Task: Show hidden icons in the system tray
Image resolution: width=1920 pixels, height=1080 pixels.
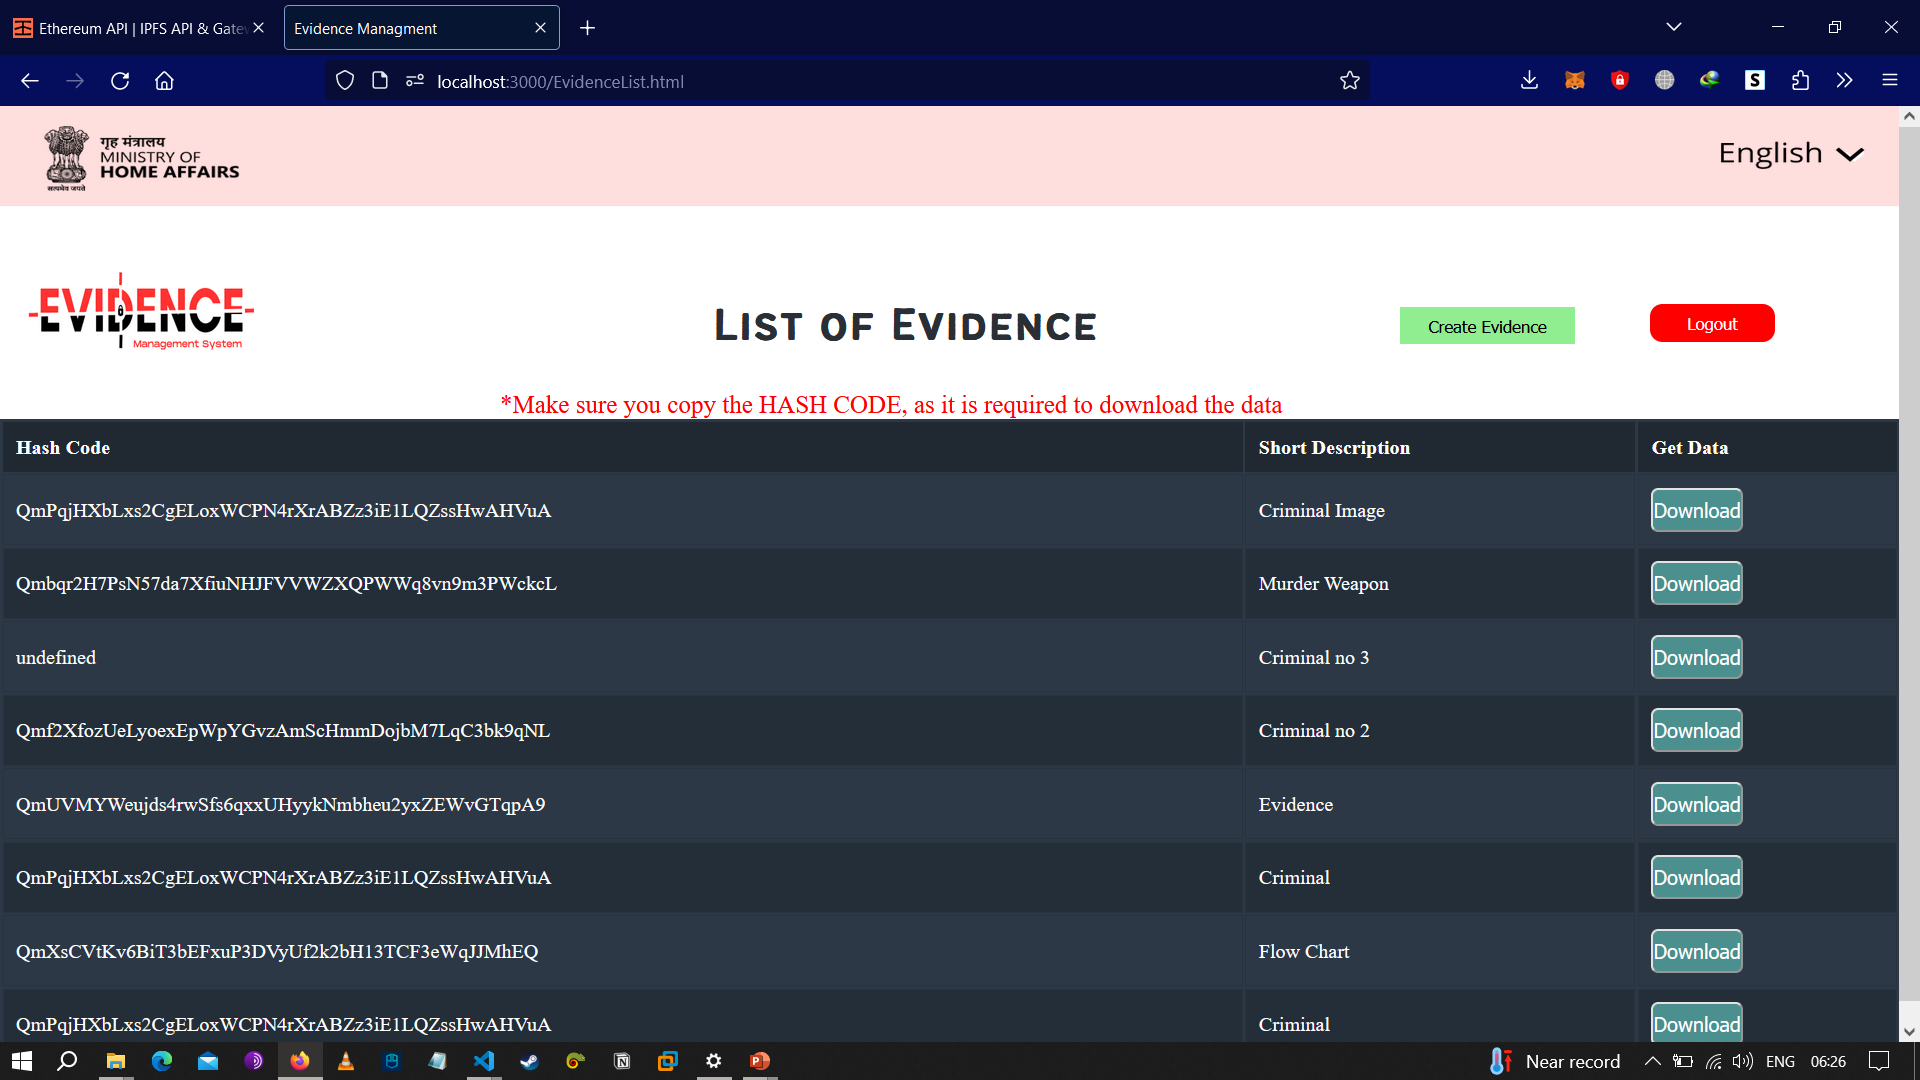Action: [x=1653, y=1061]
